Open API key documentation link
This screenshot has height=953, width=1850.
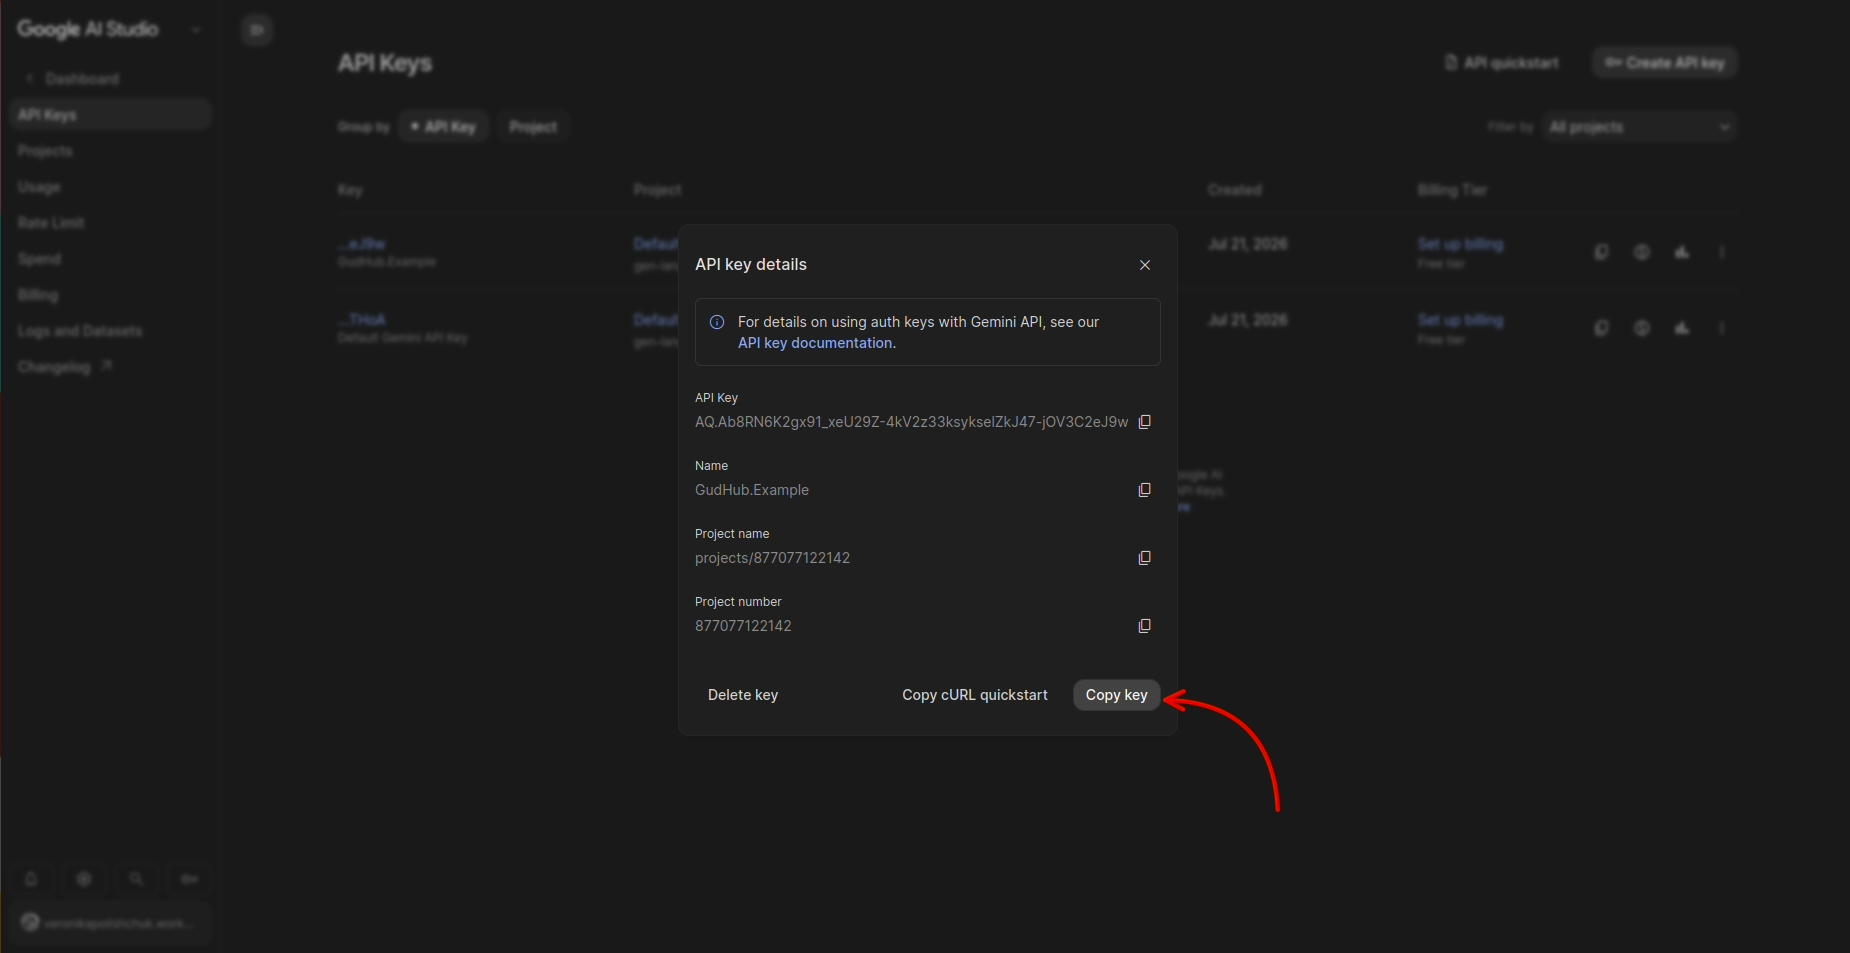[x=815, y=343]
